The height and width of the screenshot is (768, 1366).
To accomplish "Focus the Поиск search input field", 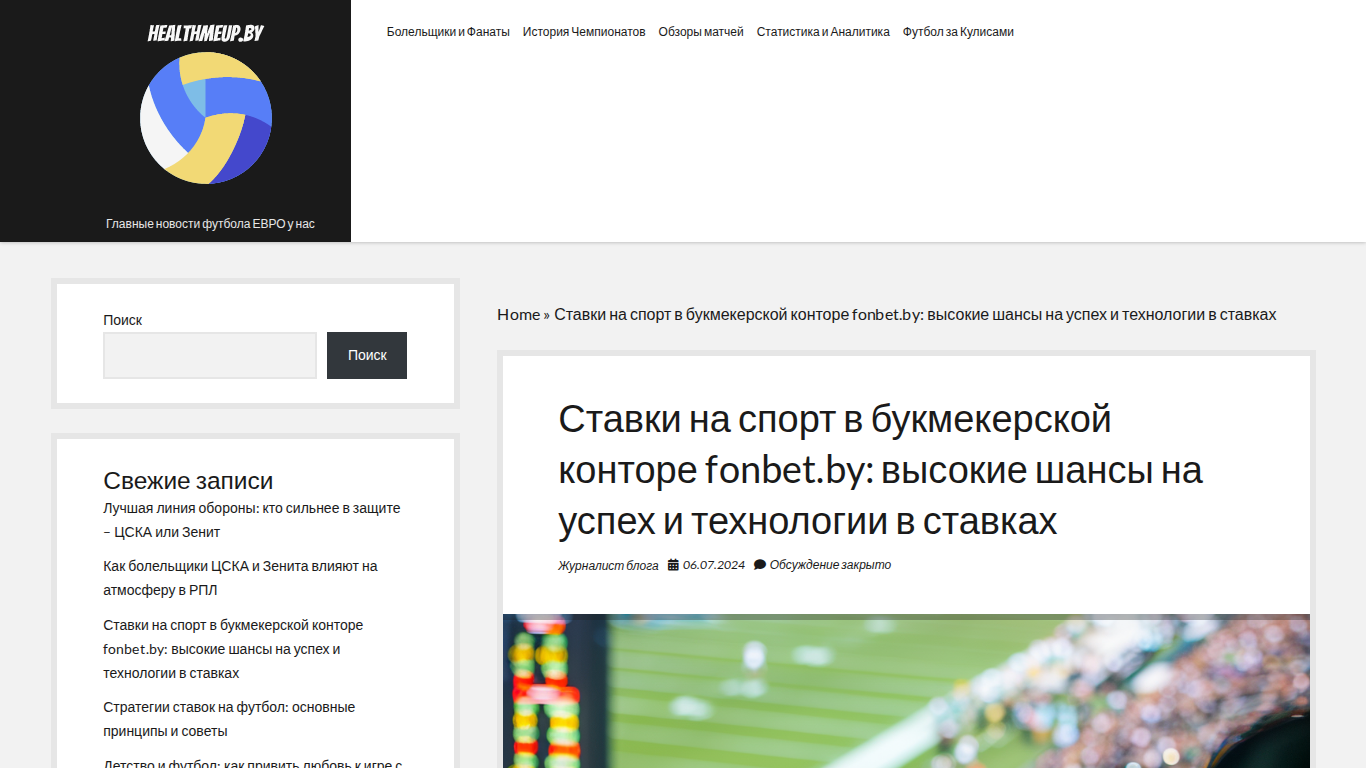I will pos(210,355).
